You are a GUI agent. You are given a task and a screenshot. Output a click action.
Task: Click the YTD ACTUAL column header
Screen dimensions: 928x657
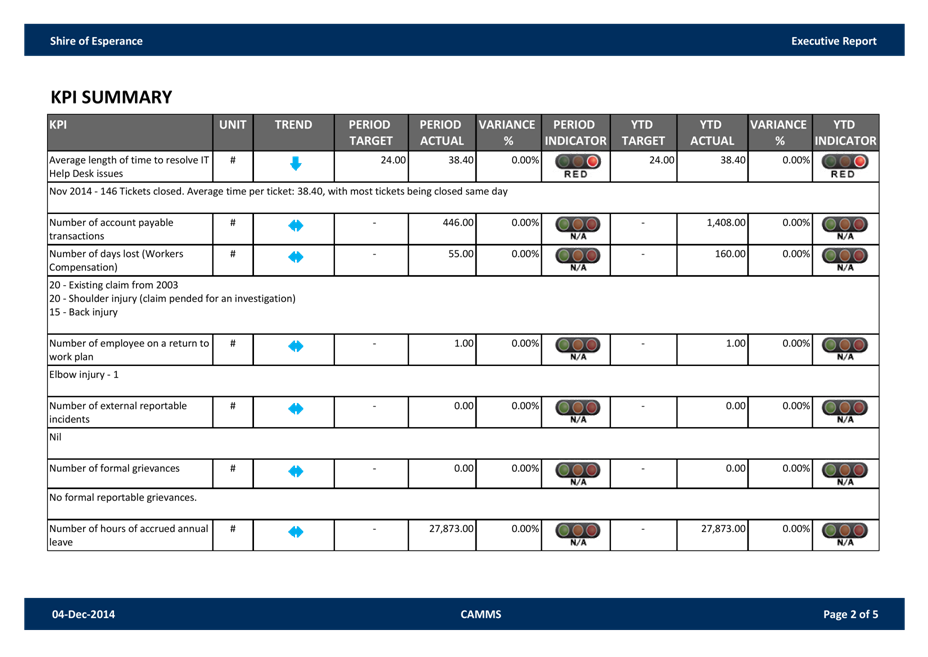coord(712,132)
